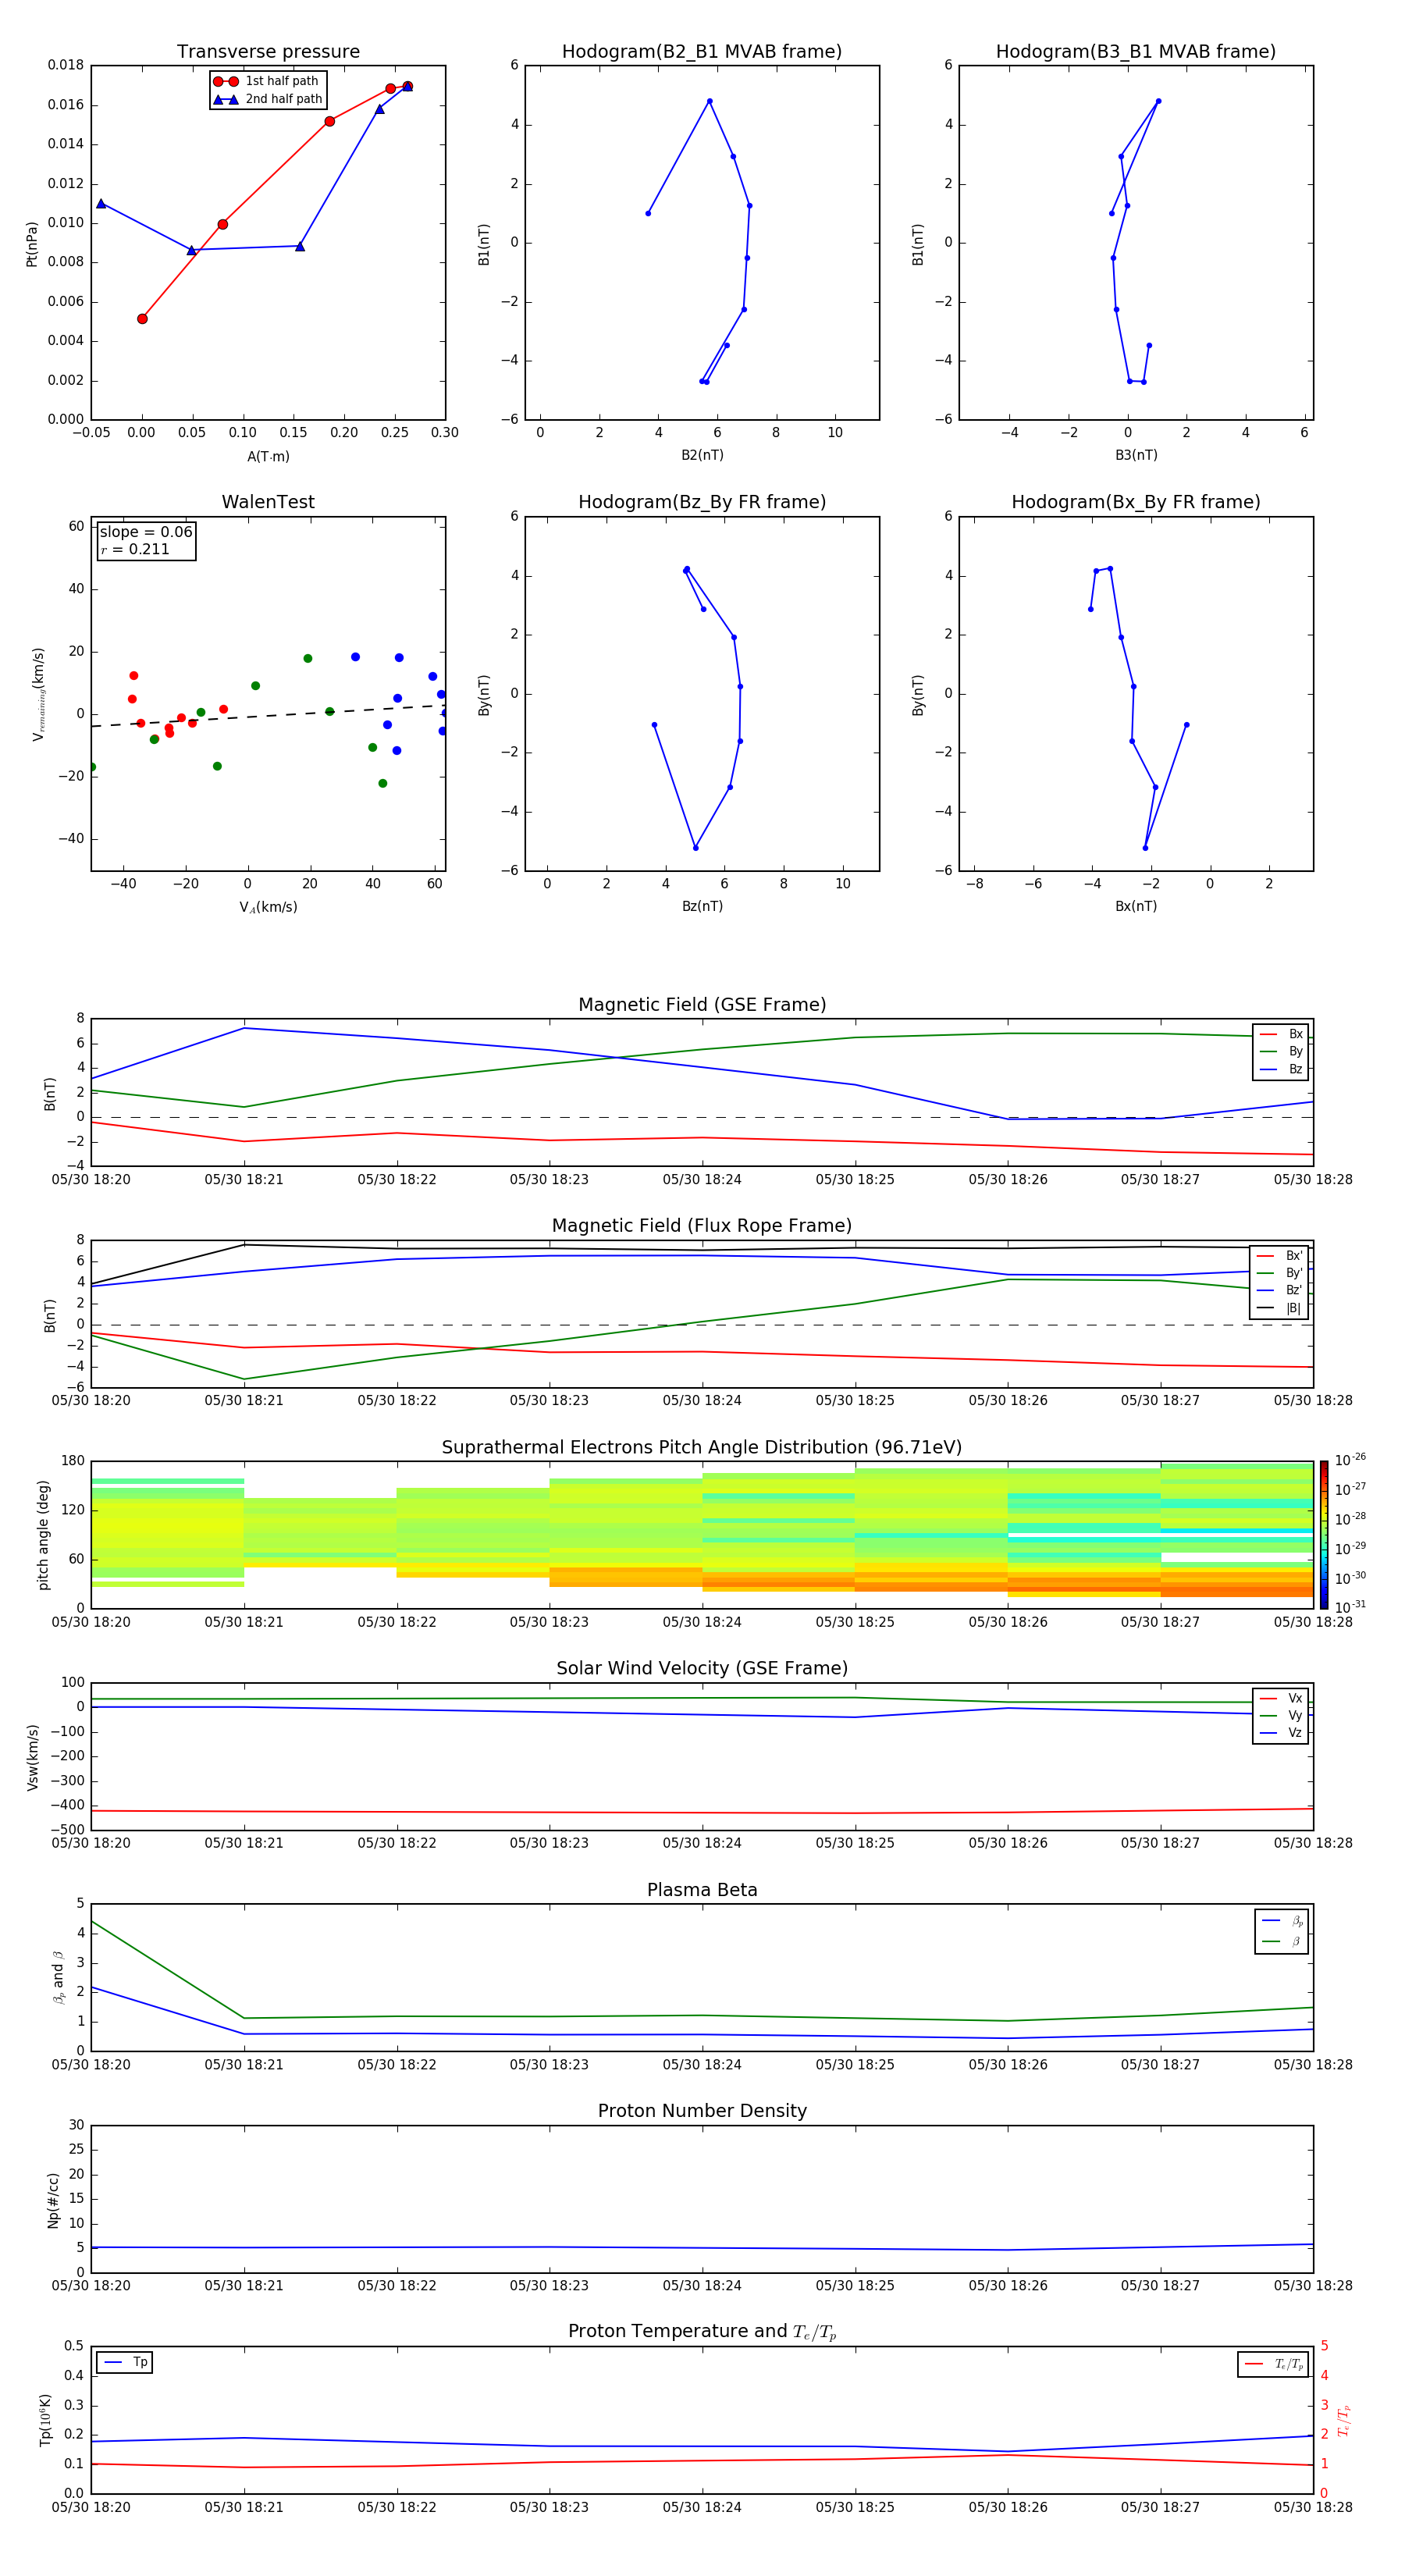
Task: Click the pitch angle colorbar
Action: pos(1323,1535)
